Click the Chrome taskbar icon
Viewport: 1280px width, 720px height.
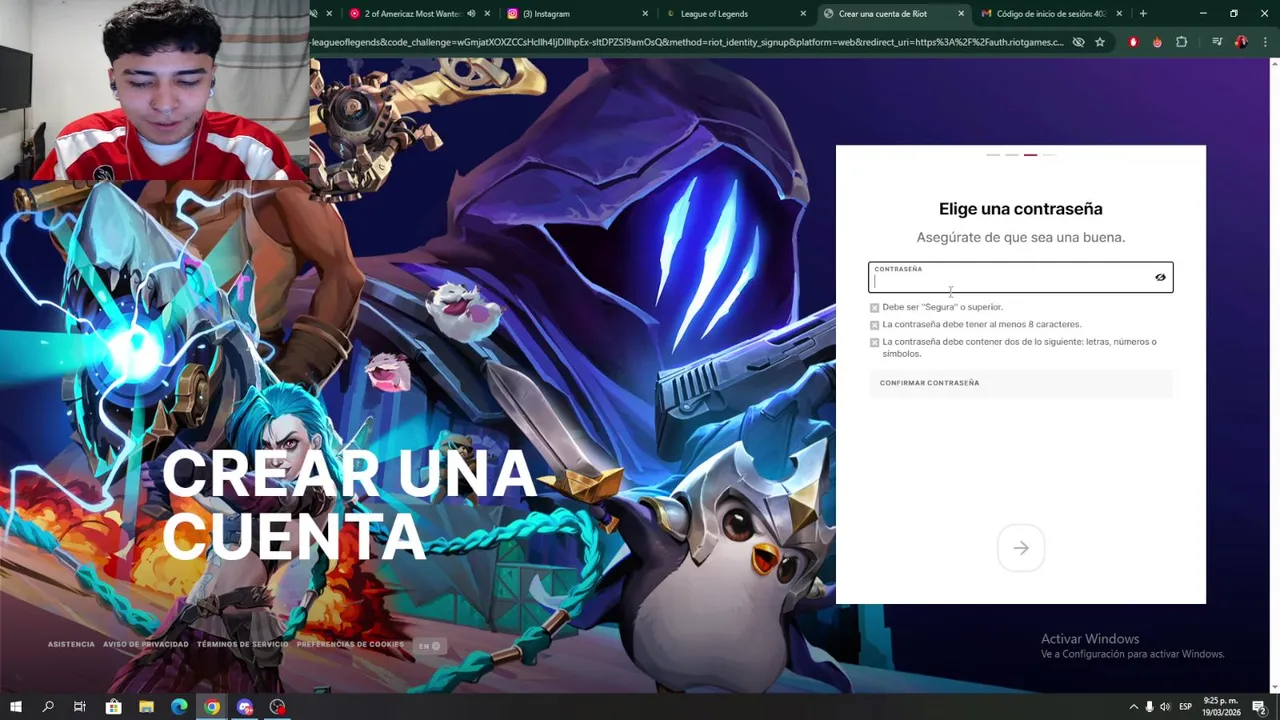[212, 707]
